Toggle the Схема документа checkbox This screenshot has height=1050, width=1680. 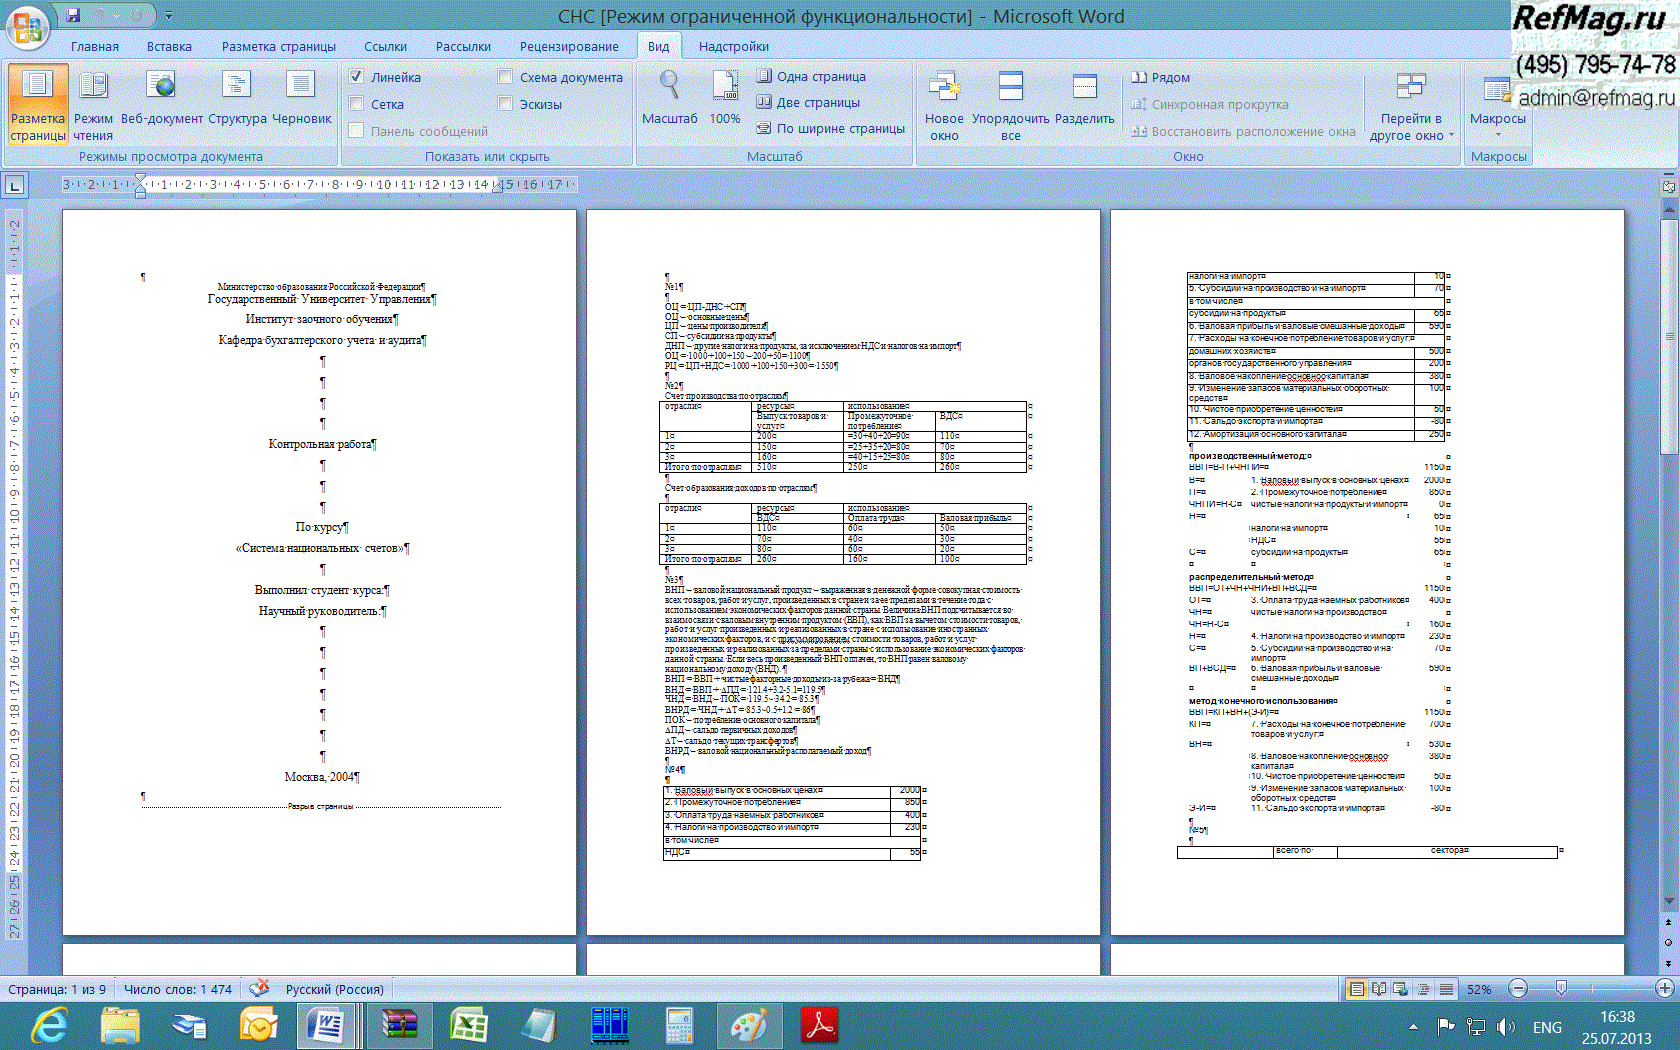(506, 77)
